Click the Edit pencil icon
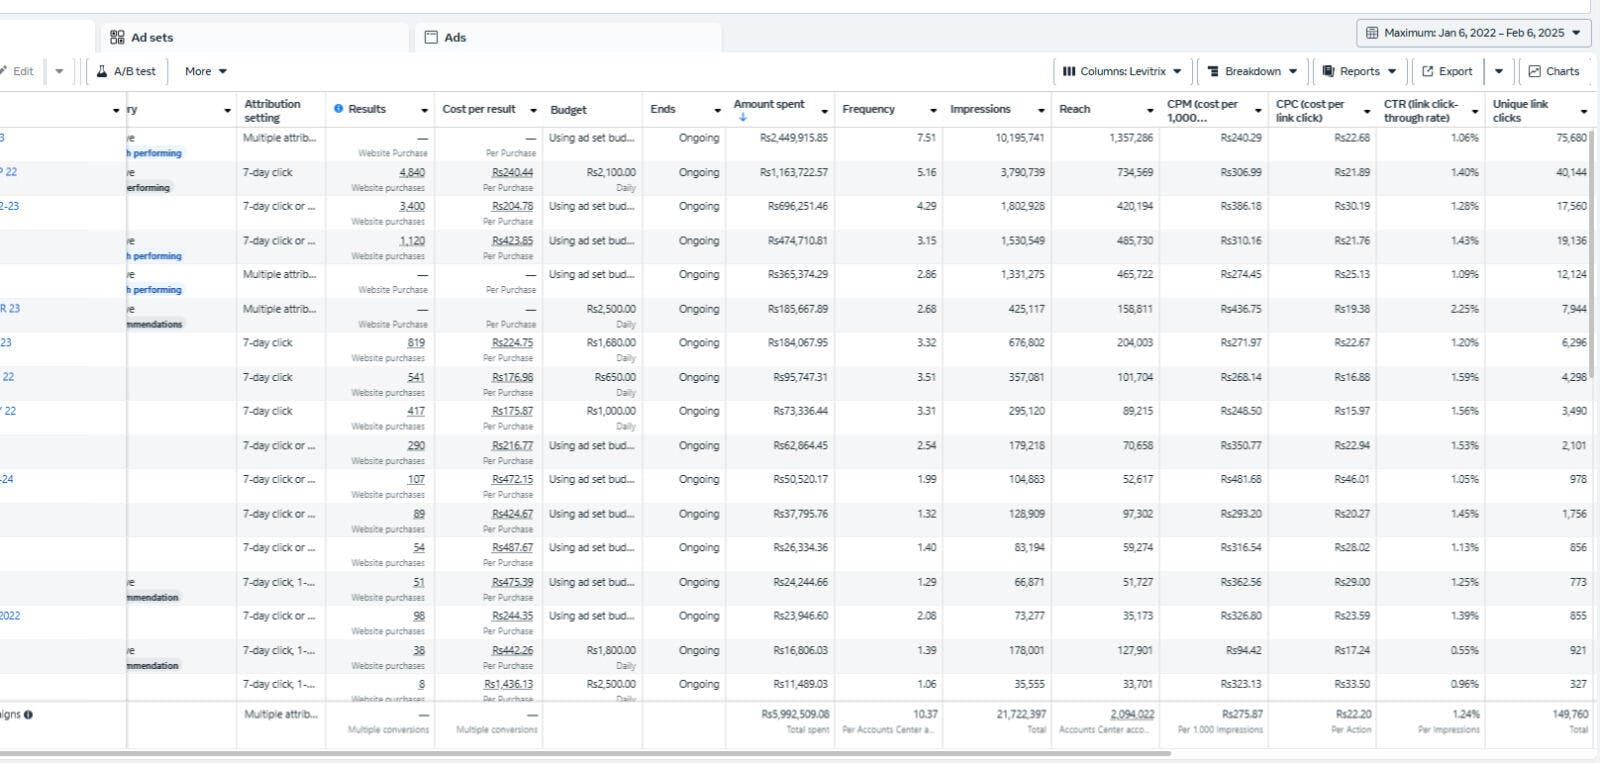The height and width of the screenshot is (763, 1600). pos(4,72)
